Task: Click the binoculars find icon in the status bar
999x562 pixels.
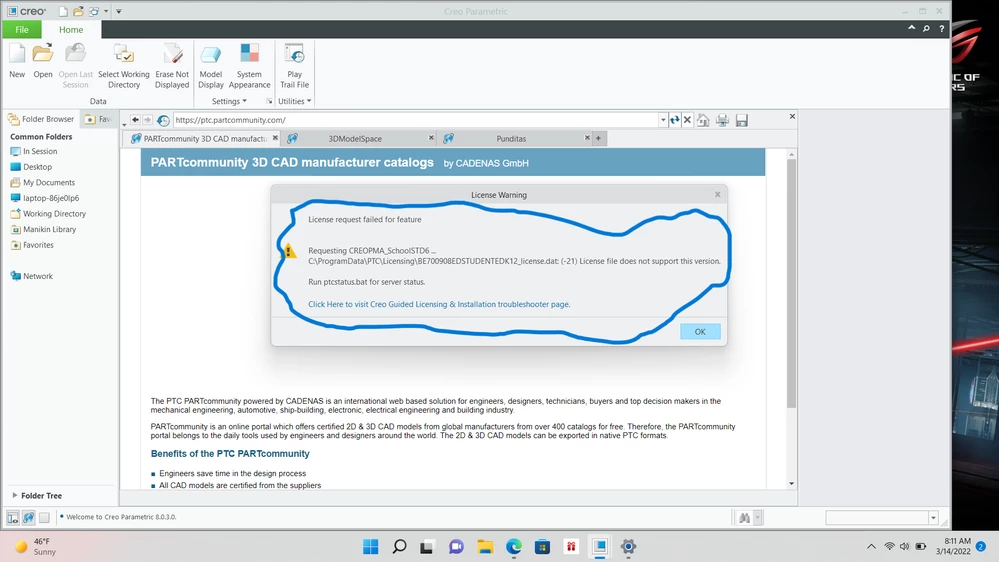Action: 744,518
